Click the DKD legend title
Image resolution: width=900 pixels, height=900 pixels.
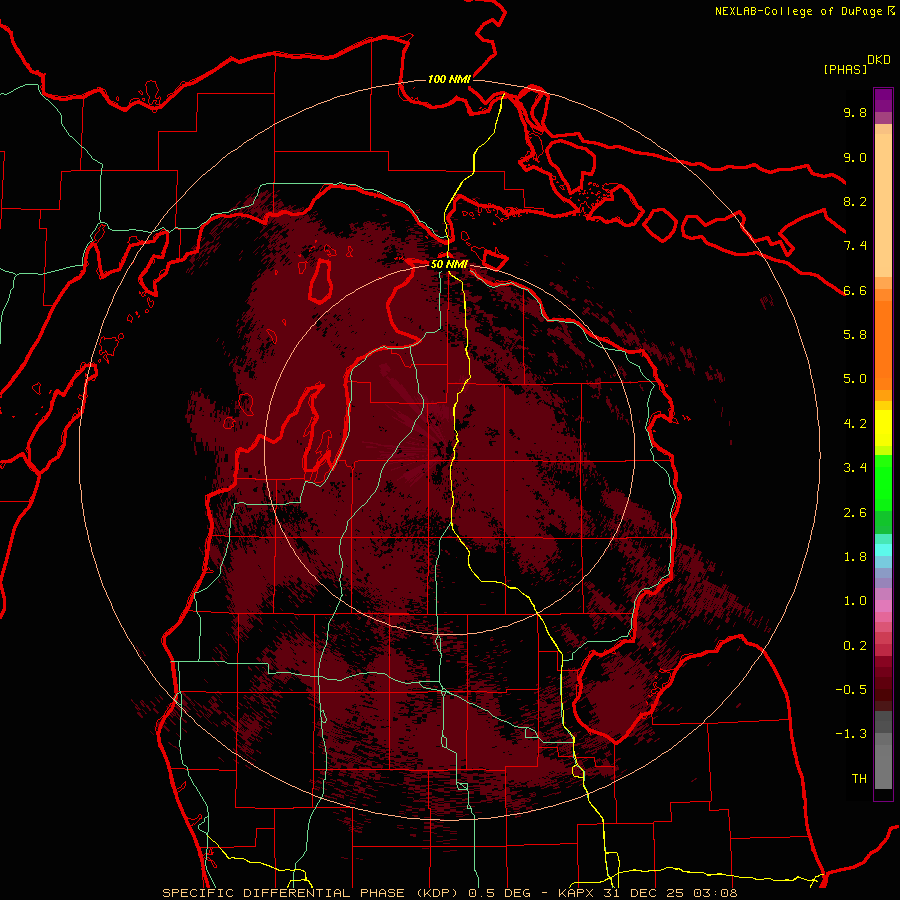(x=878, y=60)
